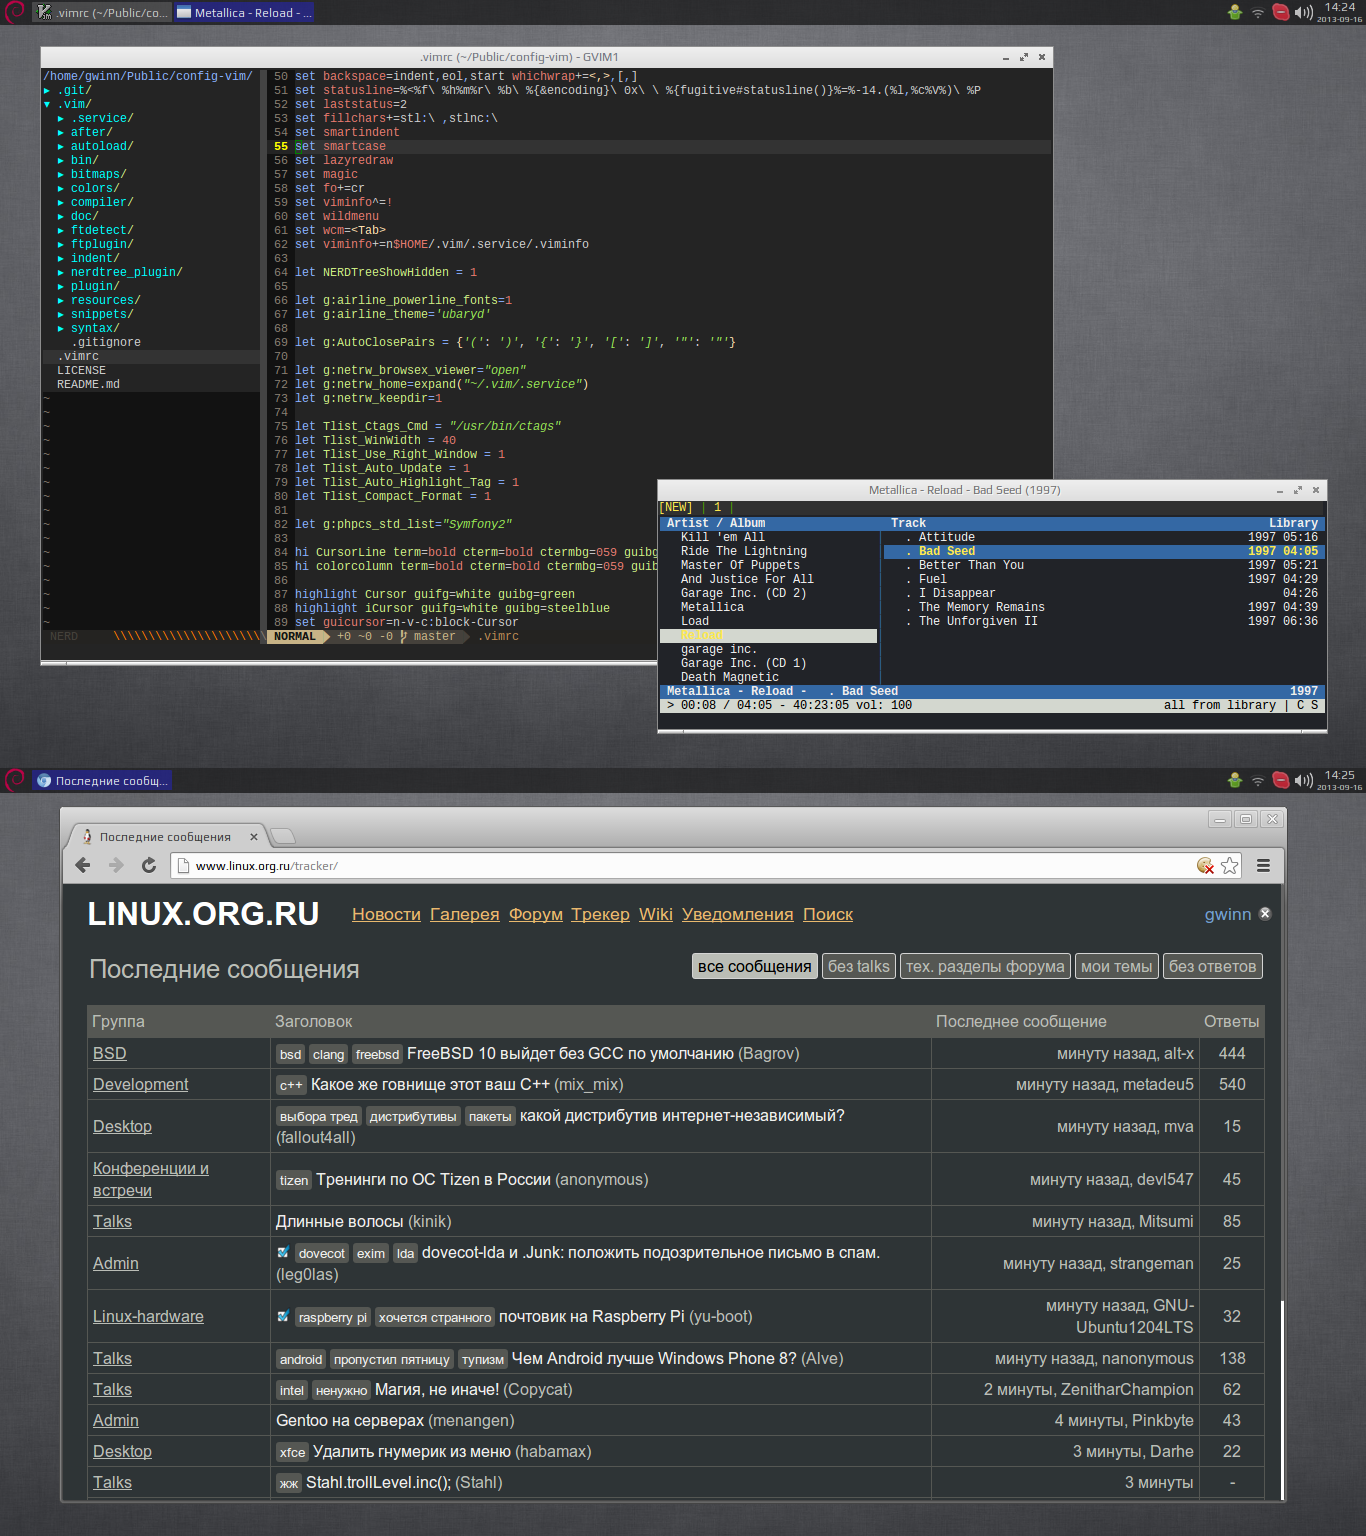1366x1536 pixels.
Task: Click the xfce tag
Action: pyautogui.click(x=292, y=1452)
